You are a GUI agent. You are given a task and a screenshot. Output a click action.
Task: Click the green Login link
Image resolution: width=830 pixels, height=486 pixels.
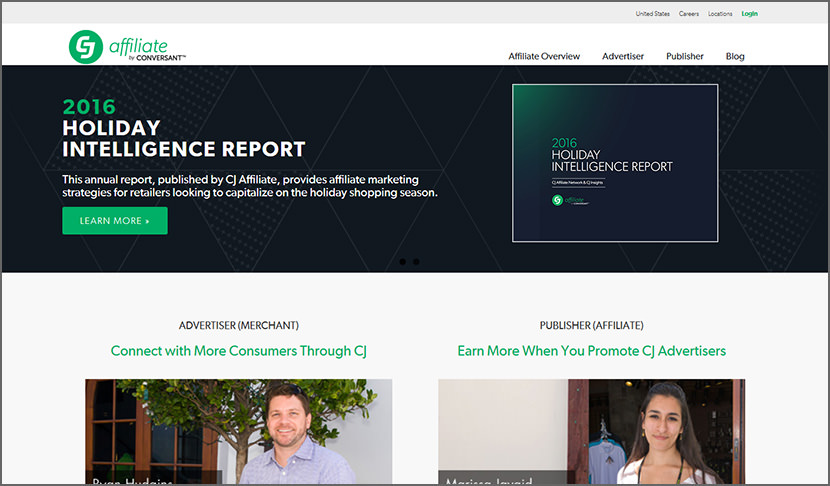(750, 14)
